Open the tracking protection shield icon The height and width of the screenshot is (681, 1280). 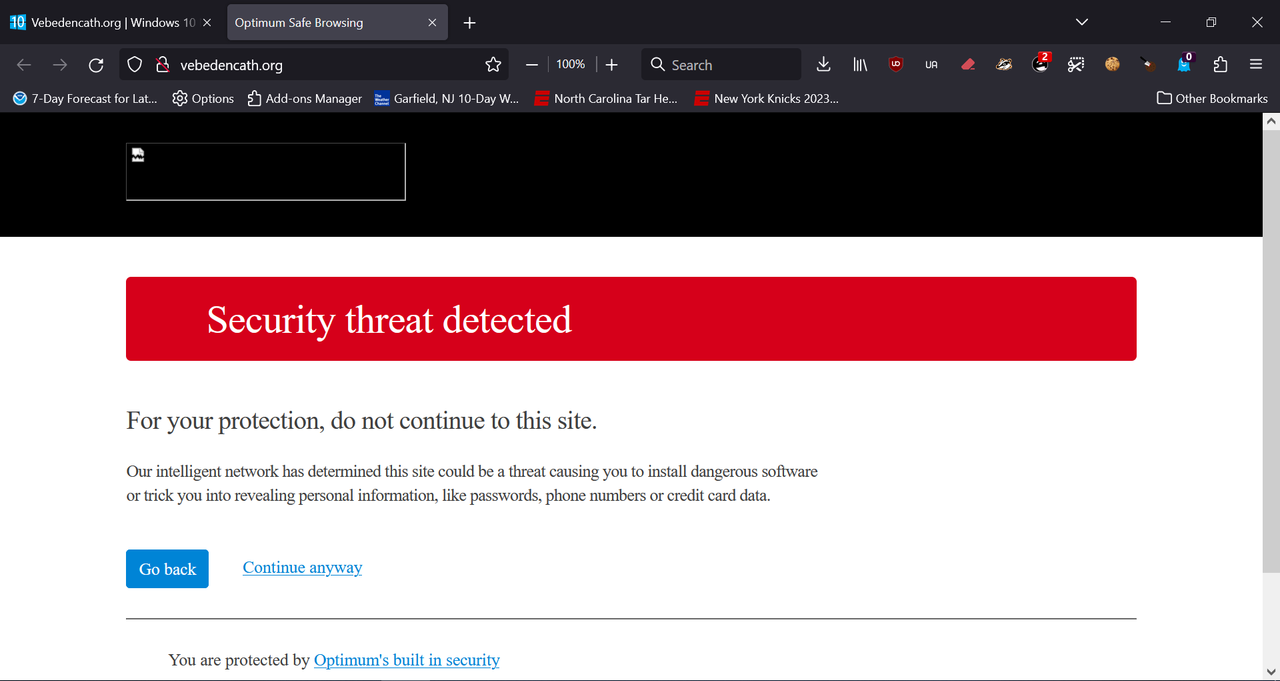tap(135, 65)
